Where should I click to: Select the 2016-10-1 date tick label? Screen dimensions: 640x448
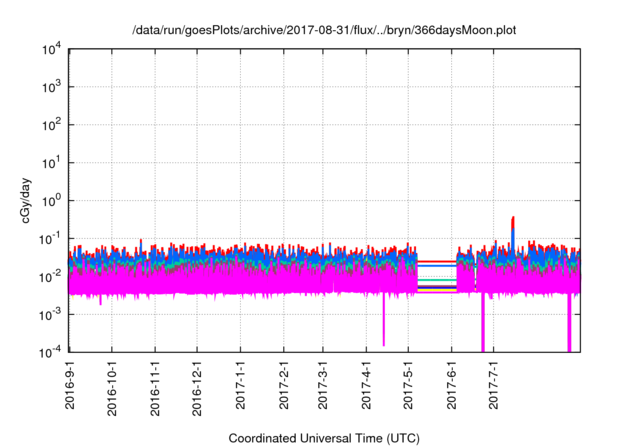[x=113, y=387]
